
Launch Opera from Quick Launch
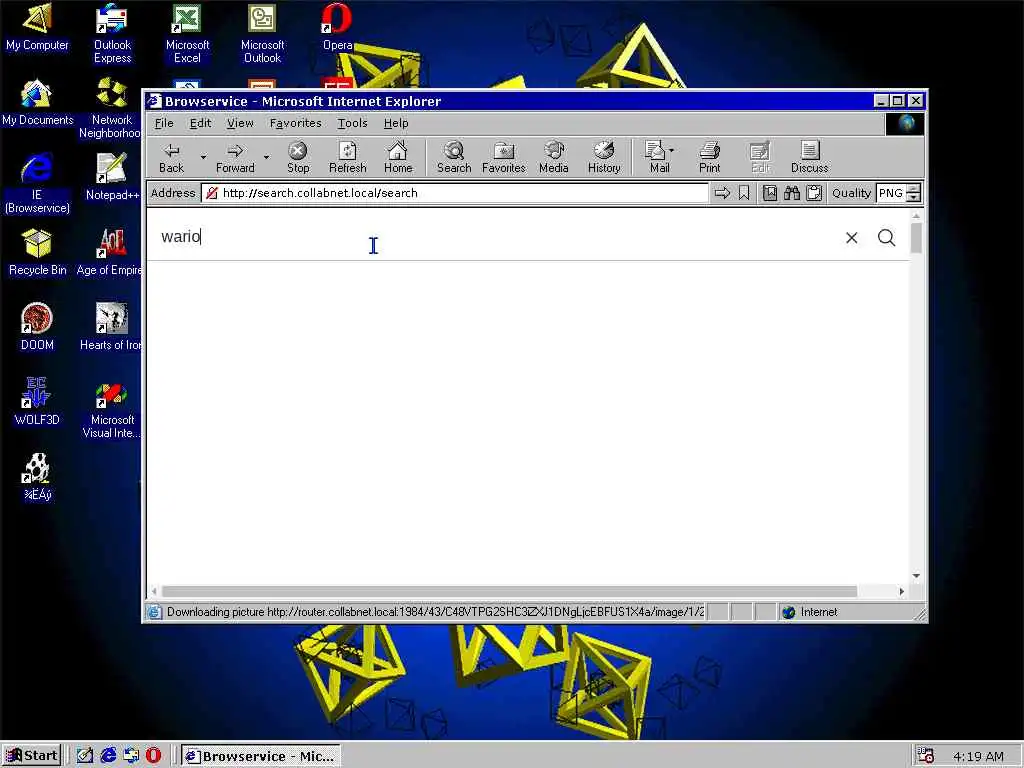pos(153,756)
